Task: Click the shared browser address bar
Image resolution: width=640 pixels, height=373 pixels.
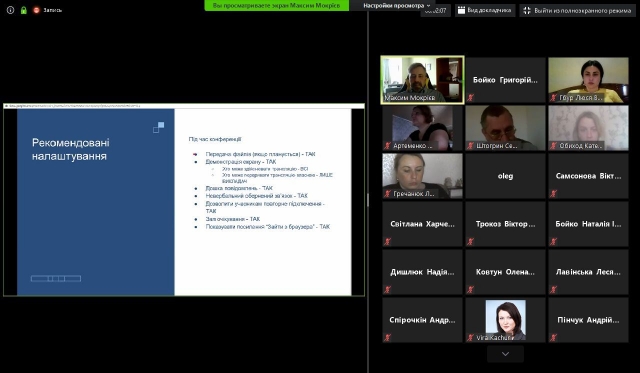Action: (x=184, y=106)
